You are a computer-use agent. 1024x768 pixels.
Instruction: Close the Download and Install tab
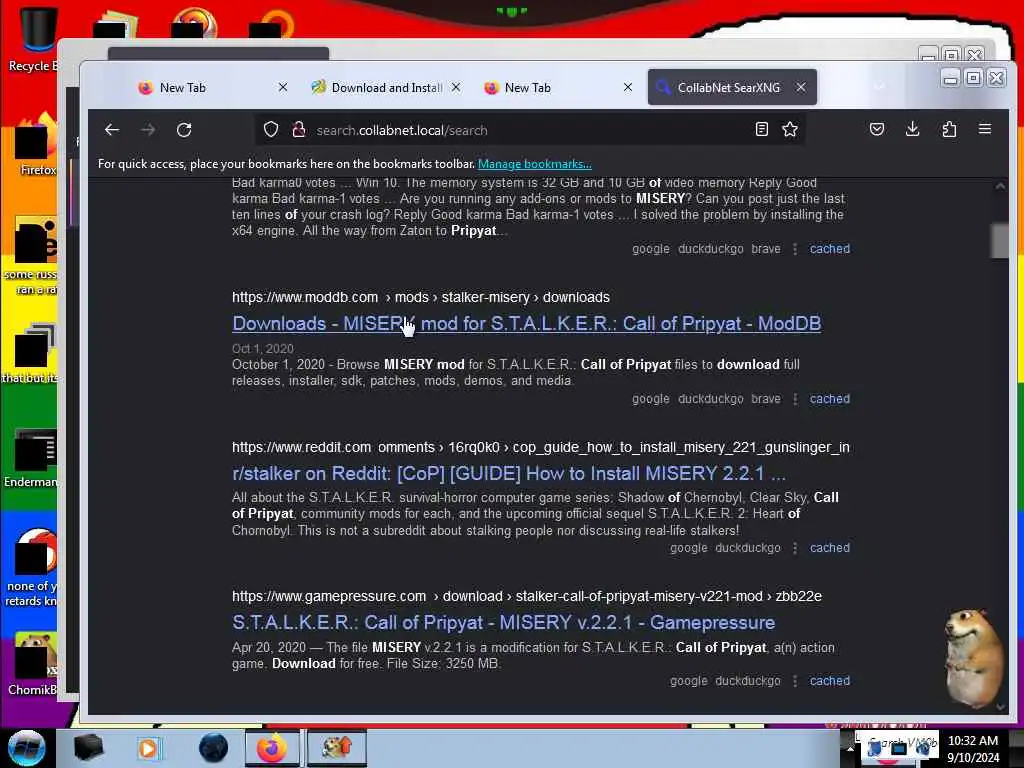click(x=456, y=87)
